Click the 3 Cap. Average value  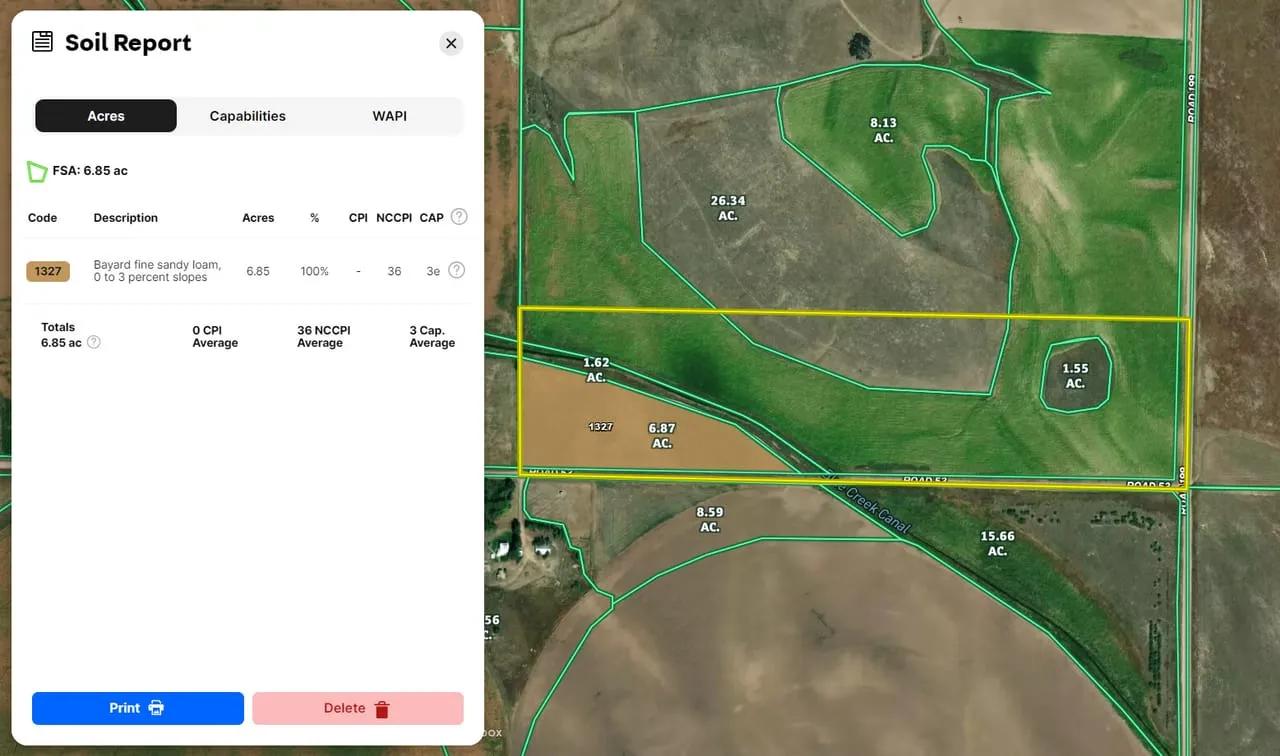coord(432,337)
